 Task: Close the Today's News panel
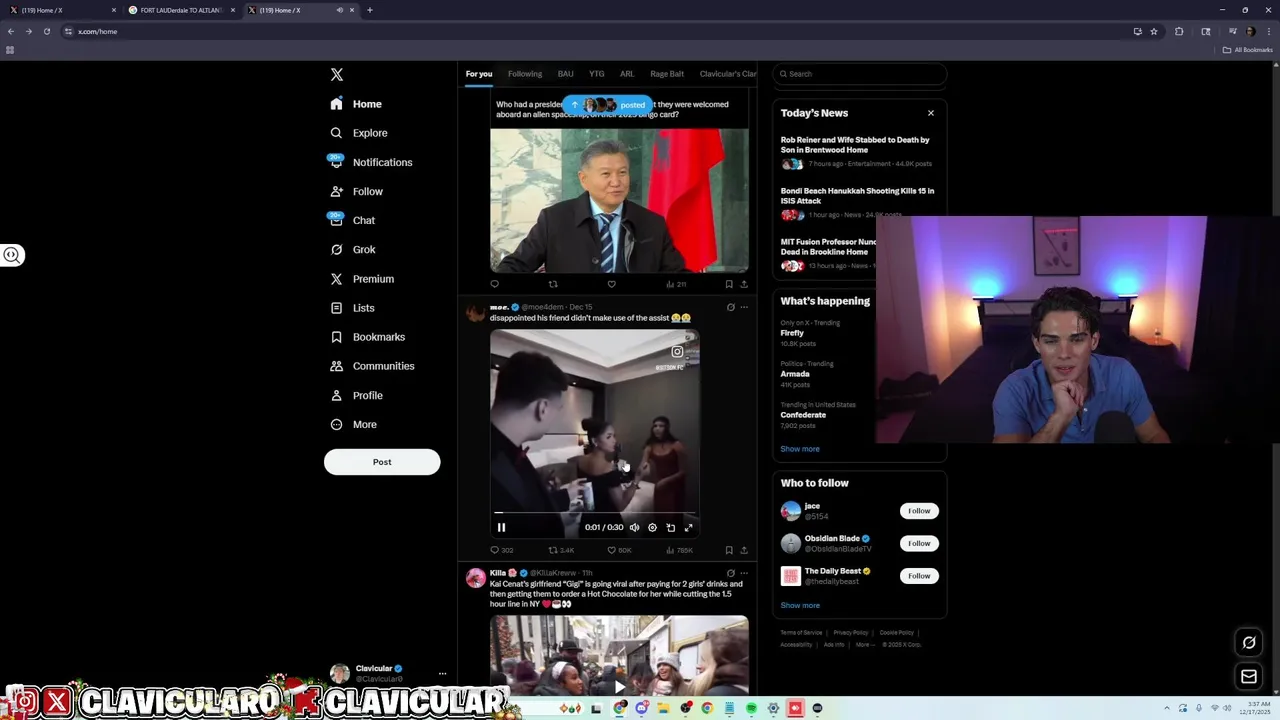[x=931, y=113]
